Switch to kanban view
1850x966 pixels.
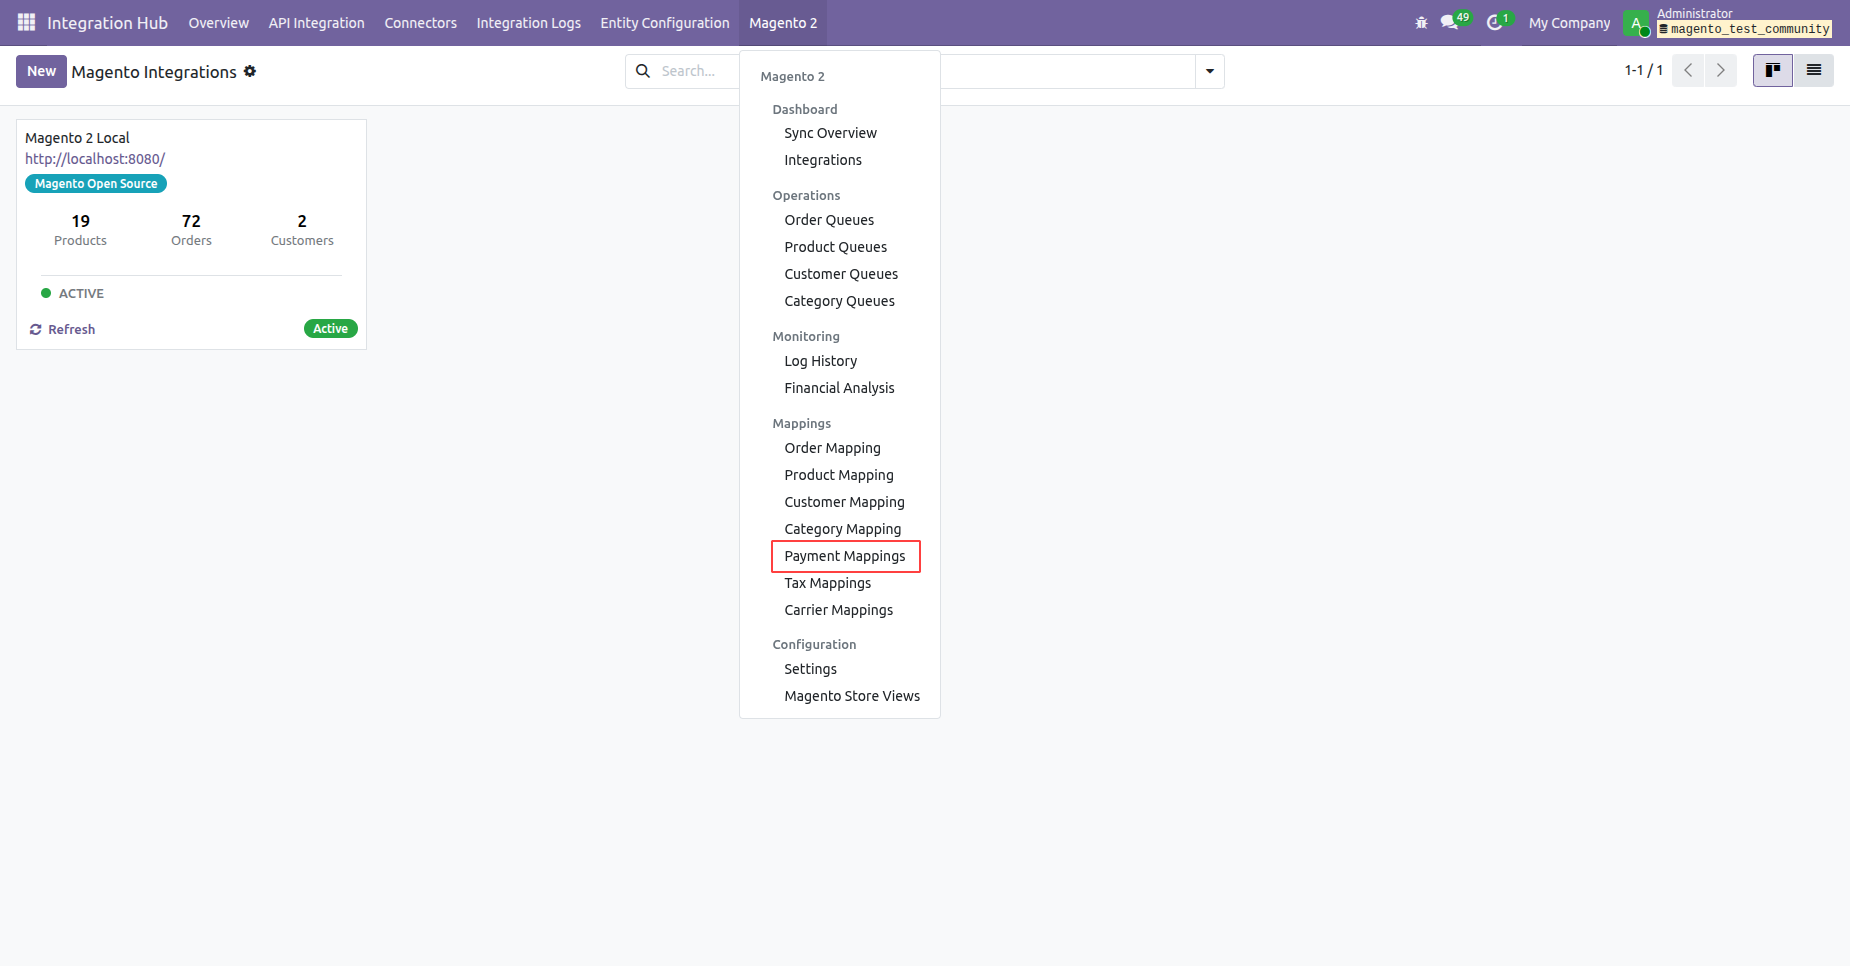(1773, 71)
